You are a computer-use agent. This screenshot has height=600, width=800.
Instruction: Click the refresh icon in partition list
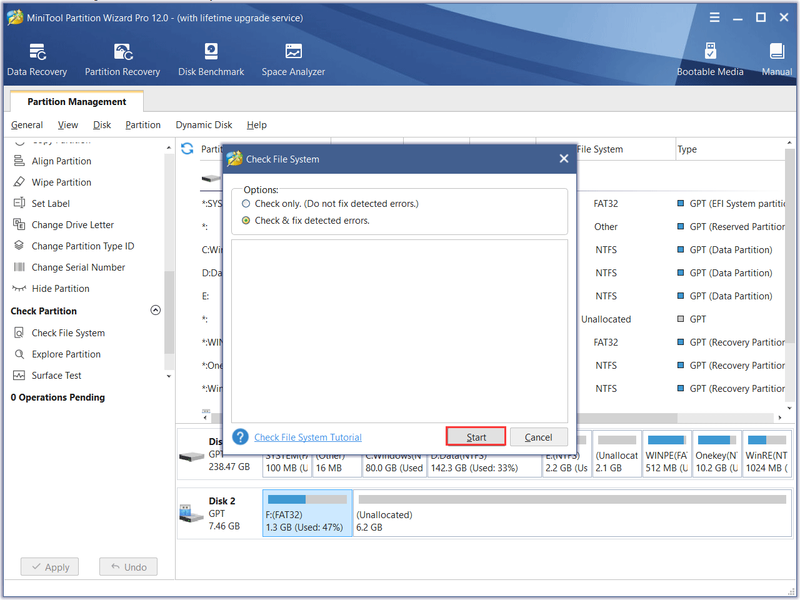[187, 148]
